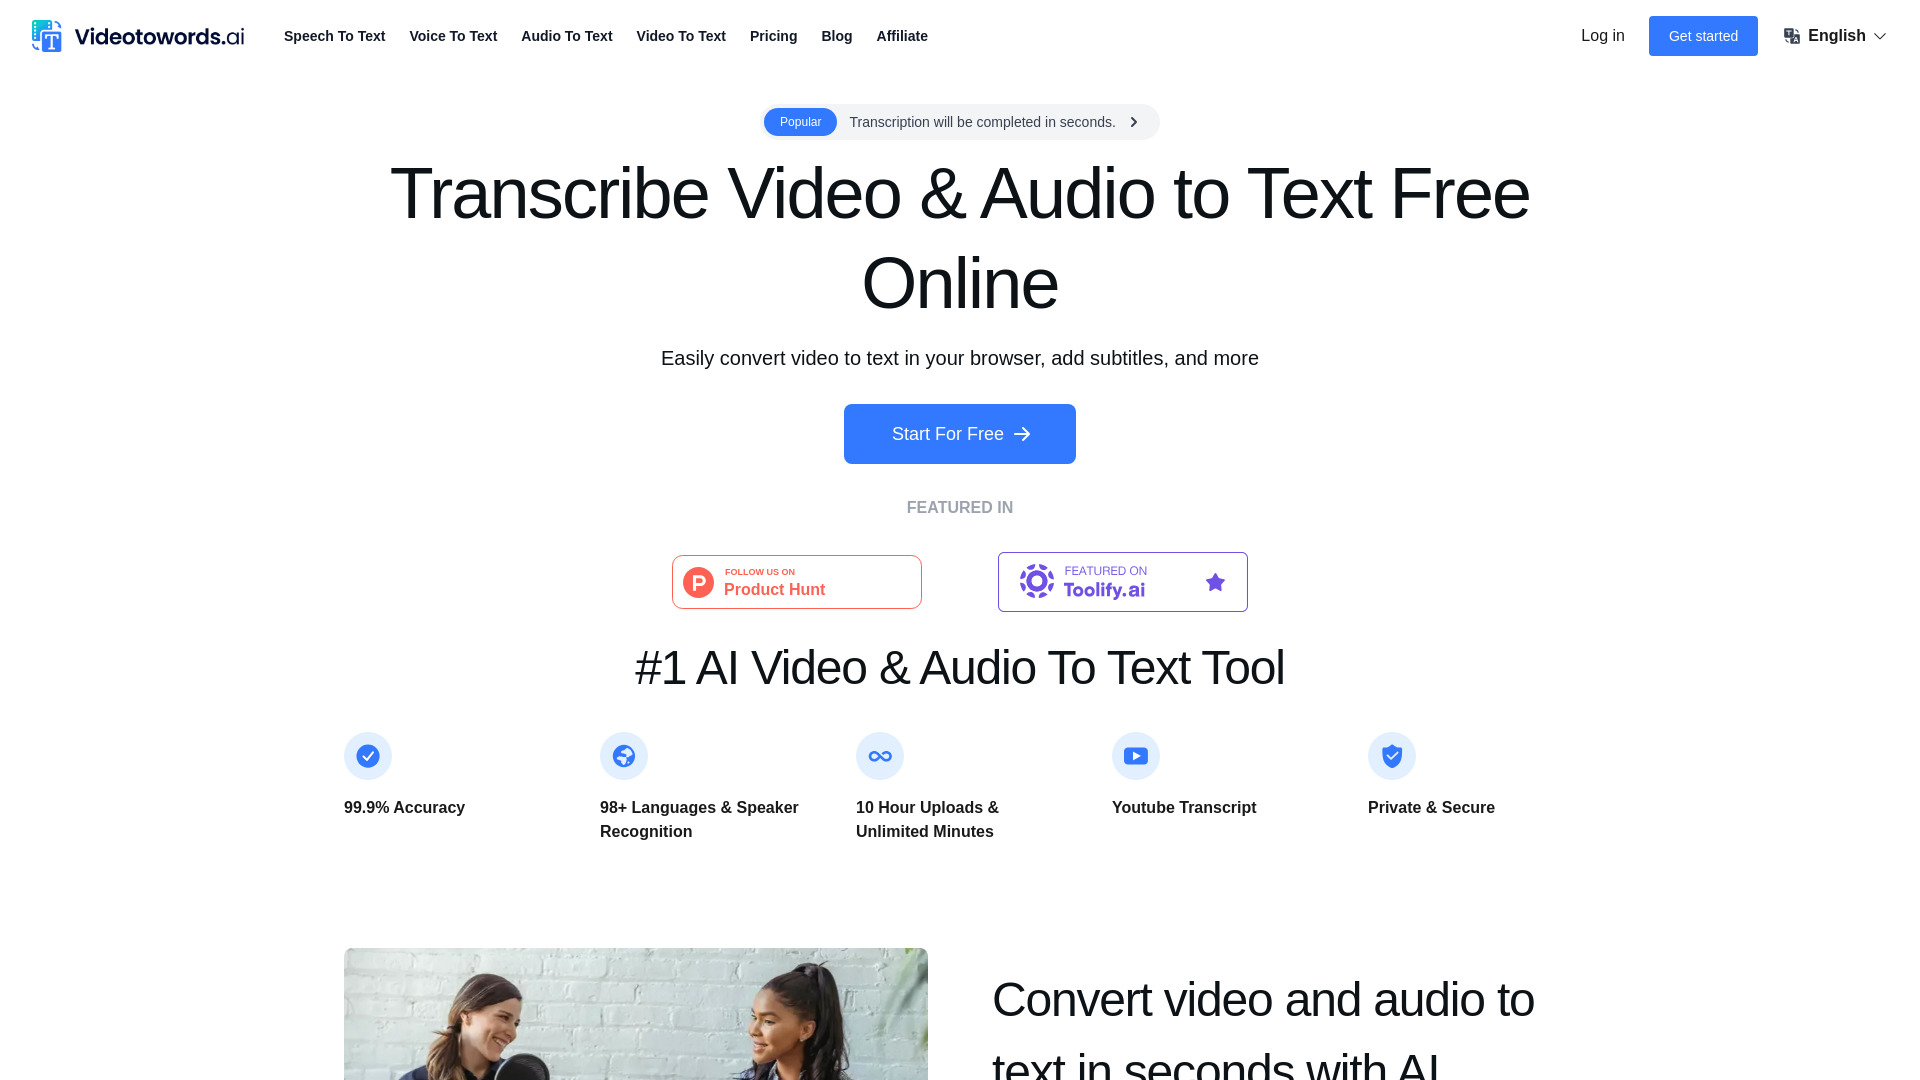
Task: Click the two-women conversation thumbnail
Action: [x=636, y=1014]
